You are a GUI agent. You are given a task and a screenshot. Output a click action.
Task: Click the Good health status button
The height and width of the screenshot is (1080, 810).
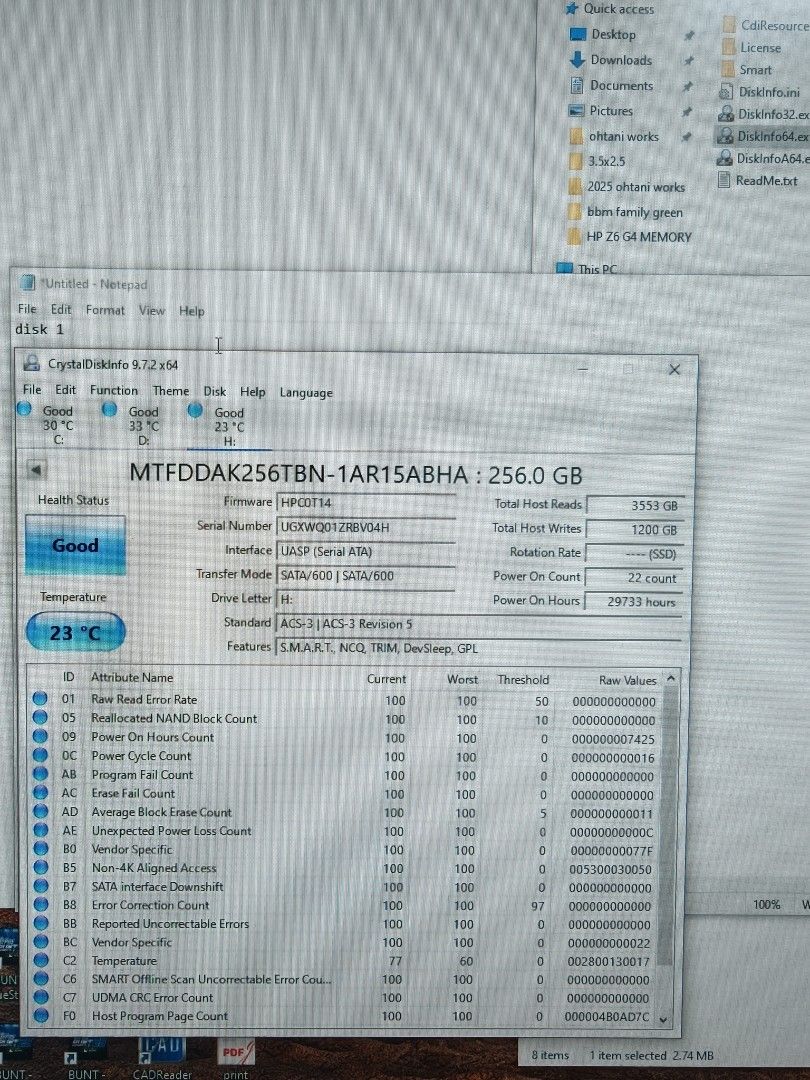(x=75, y=545)
